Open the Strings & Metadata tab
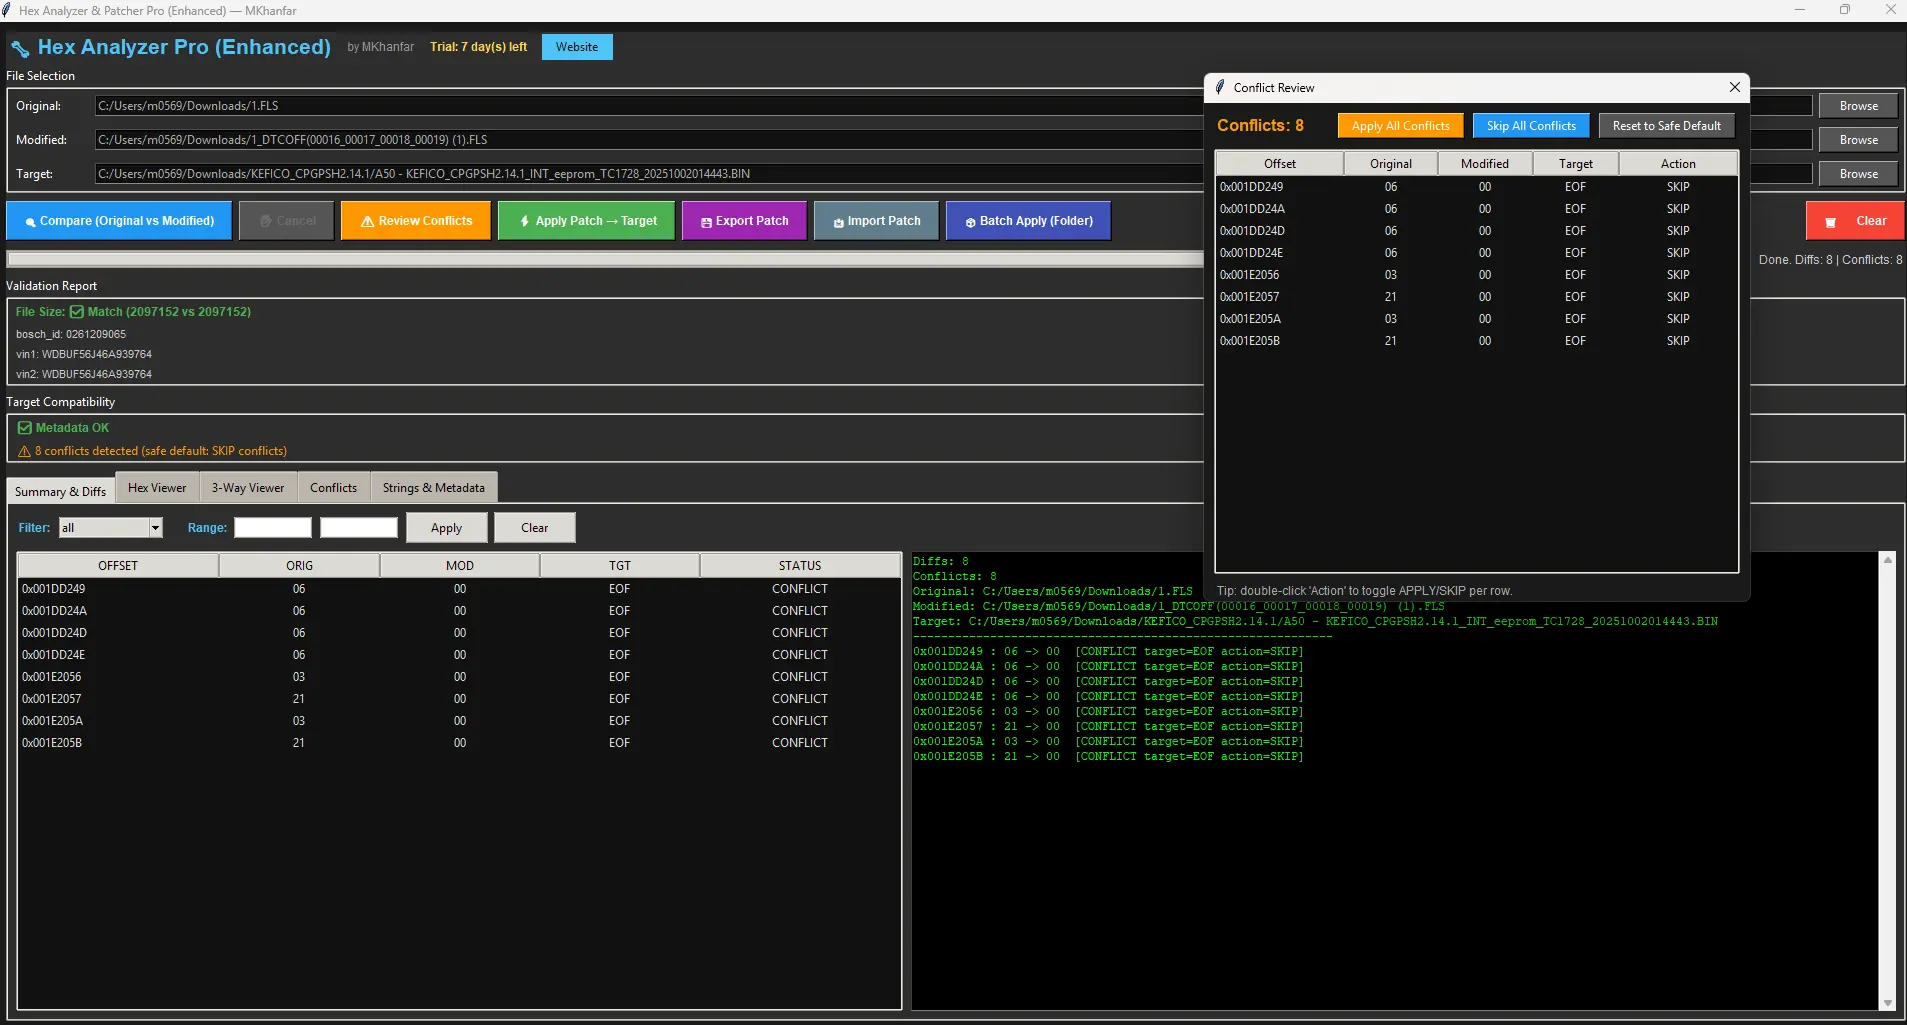1907x1025 pixels. point(433,487)
